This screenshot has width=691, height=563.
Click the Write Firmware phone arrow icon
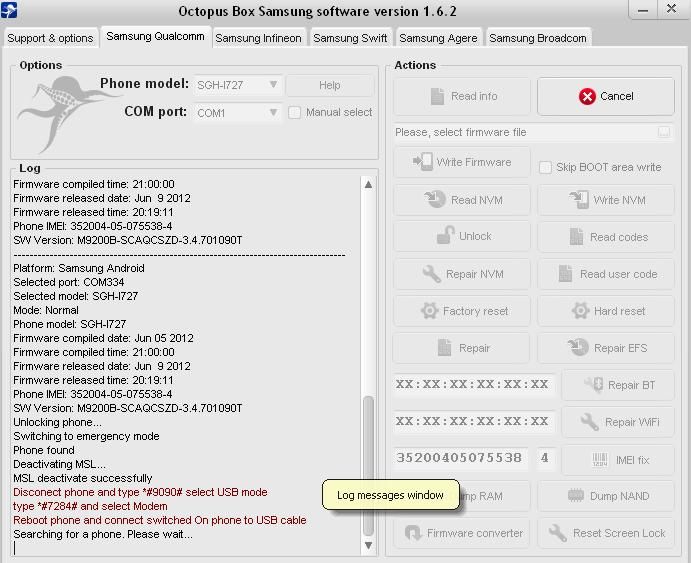[x=422, y=162]
